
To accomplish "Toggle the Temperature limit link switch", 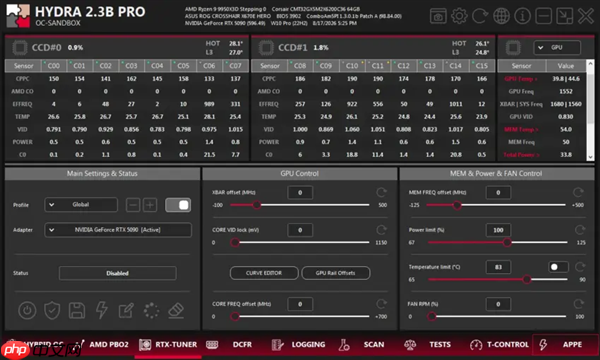I will point(558,267).
